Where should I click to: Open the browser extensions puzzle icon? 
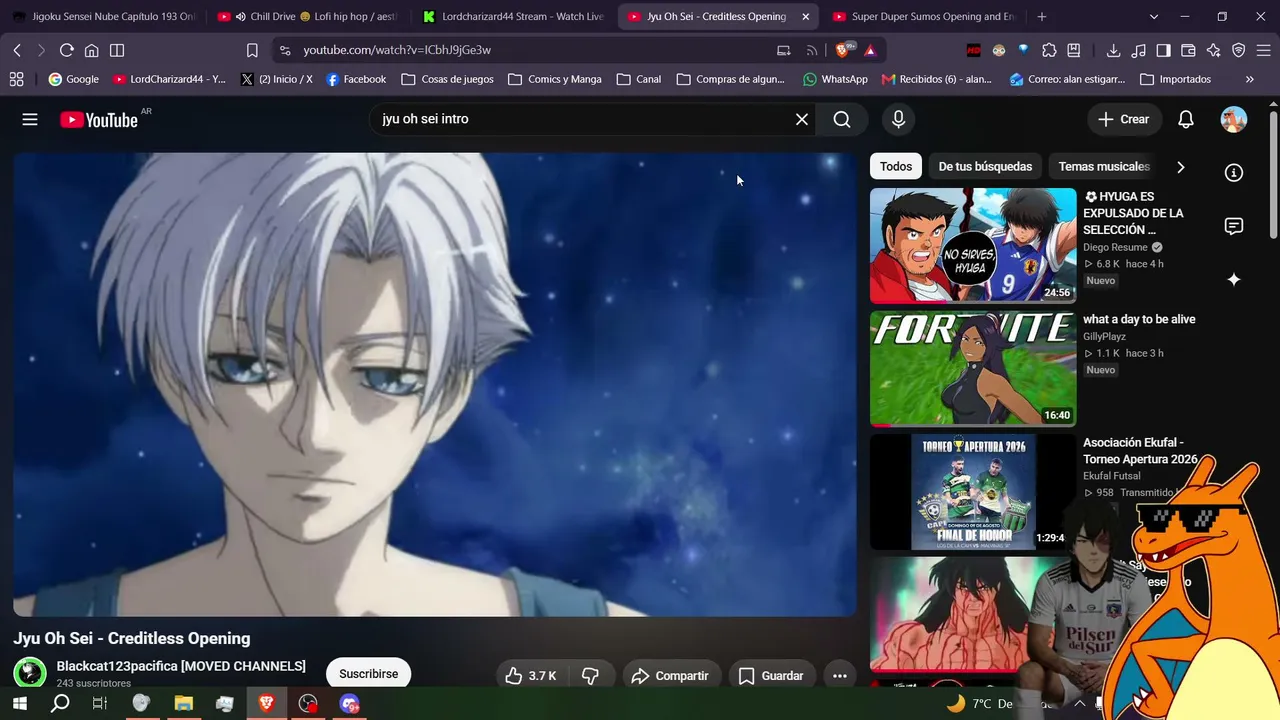[x=1049, y=50]
